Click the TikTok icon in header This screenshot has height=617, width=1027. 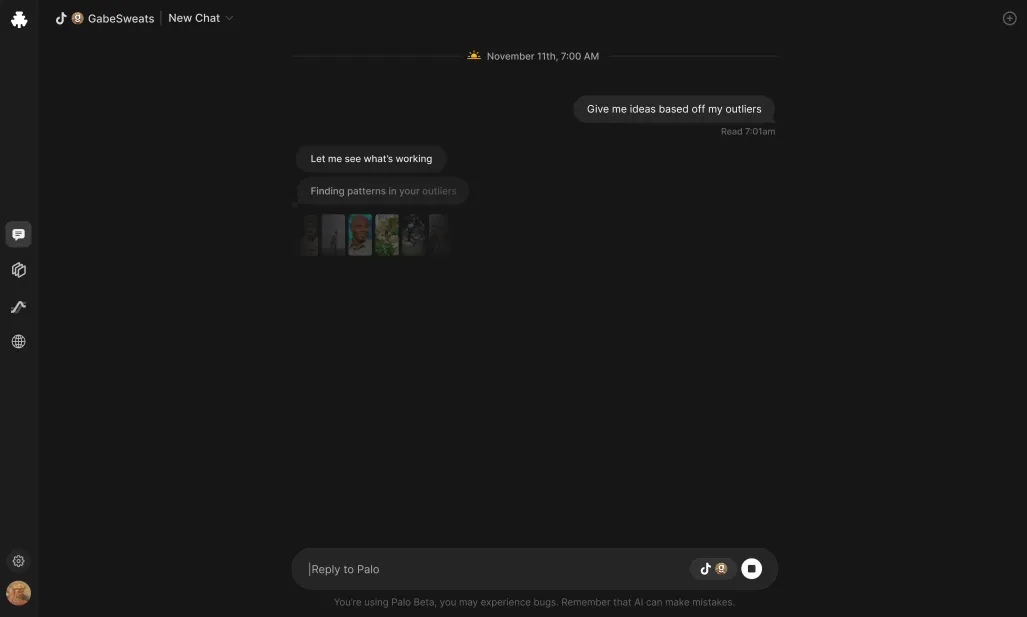pos(61,18)
